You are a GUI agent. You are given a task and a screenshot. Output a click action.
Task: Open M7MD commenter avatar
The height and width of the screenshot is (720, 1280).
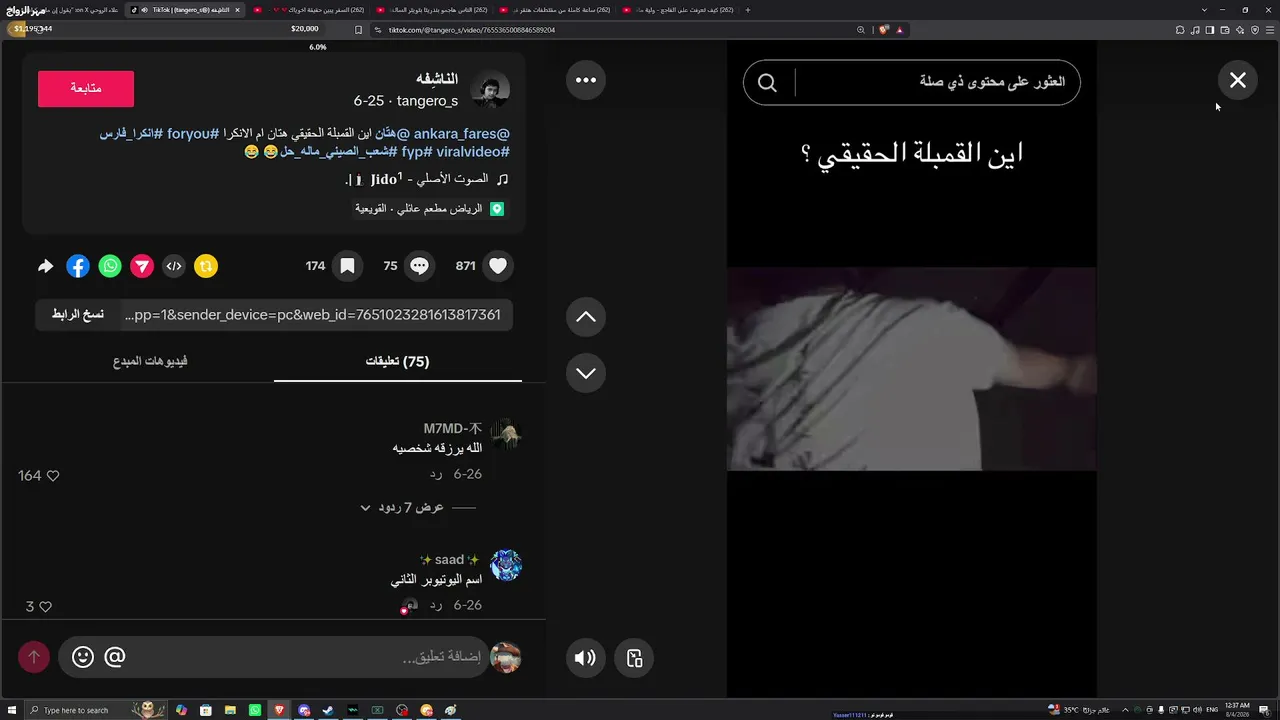[506, 434]
